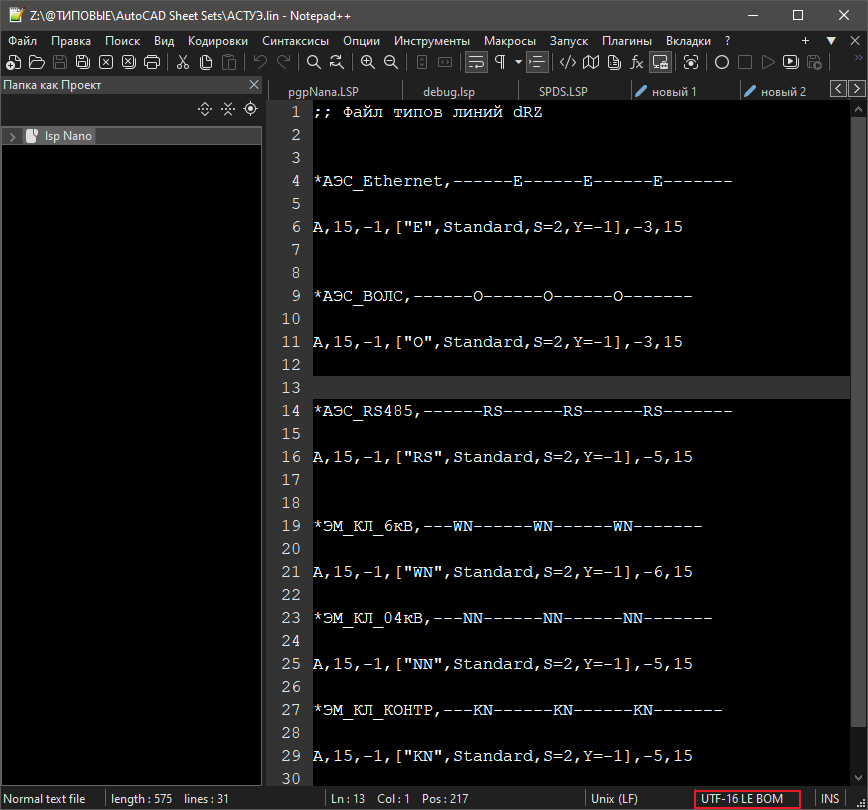Switch to the debug.lsp tab

449,91
